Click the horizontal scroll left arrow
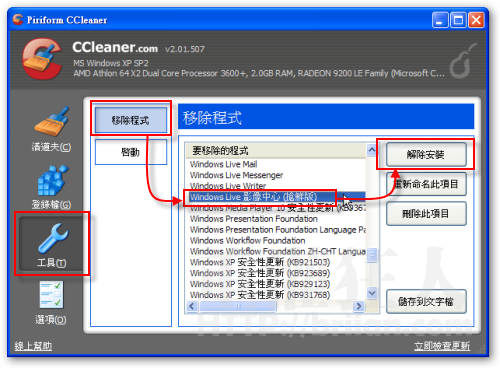This screenshot has width=500, height=368. pos(192,306)
